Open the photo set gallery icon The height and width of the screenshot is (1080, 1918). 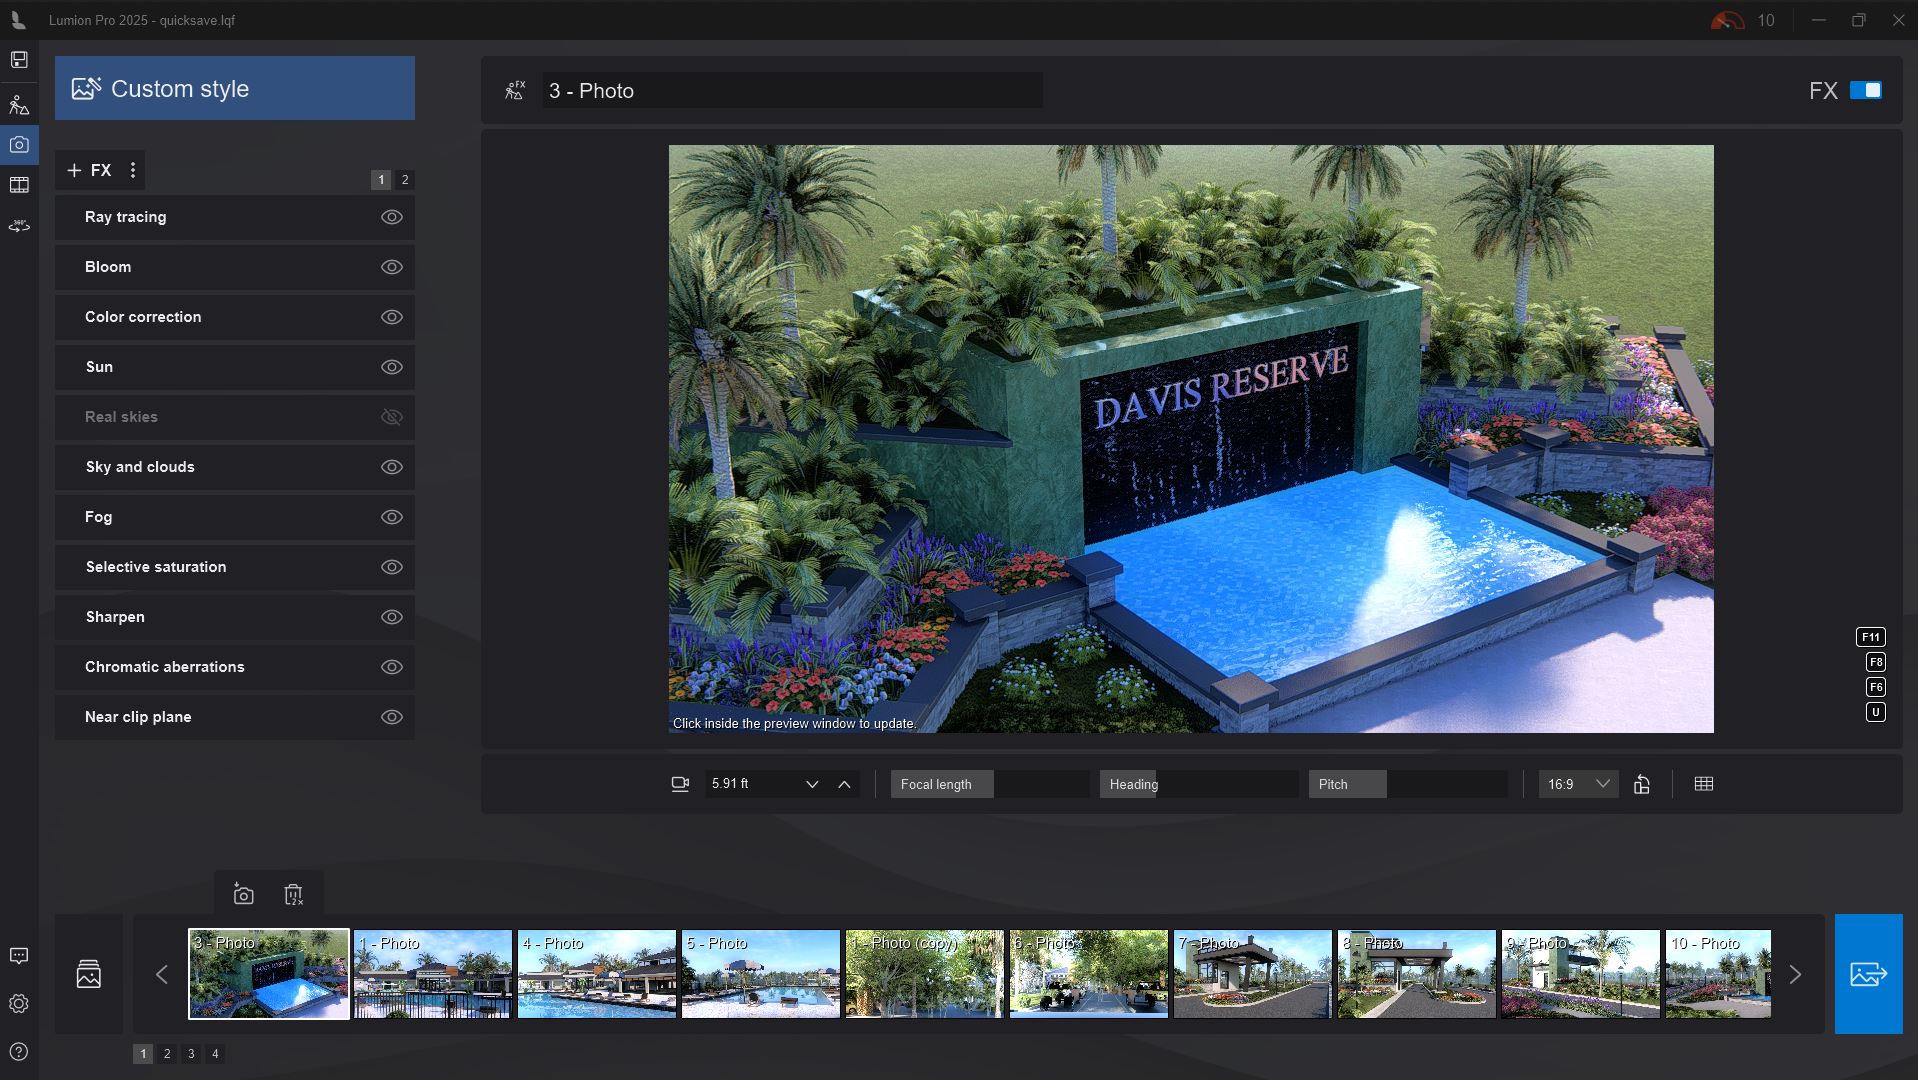pos(89,974)
